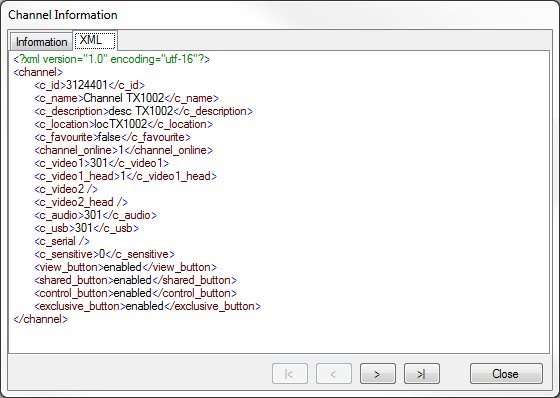Click the c_video1_head line

click(x=125, y=176)
